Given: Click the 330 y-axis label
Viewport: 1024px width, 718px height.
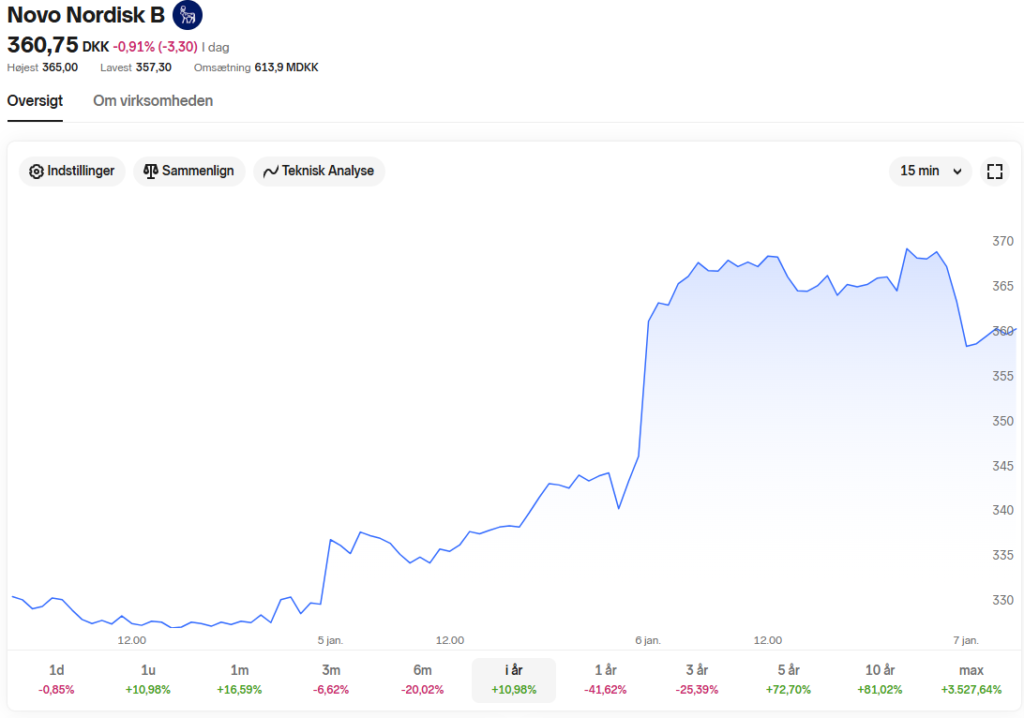Looking at the screenshot, I should point(1002,600).
